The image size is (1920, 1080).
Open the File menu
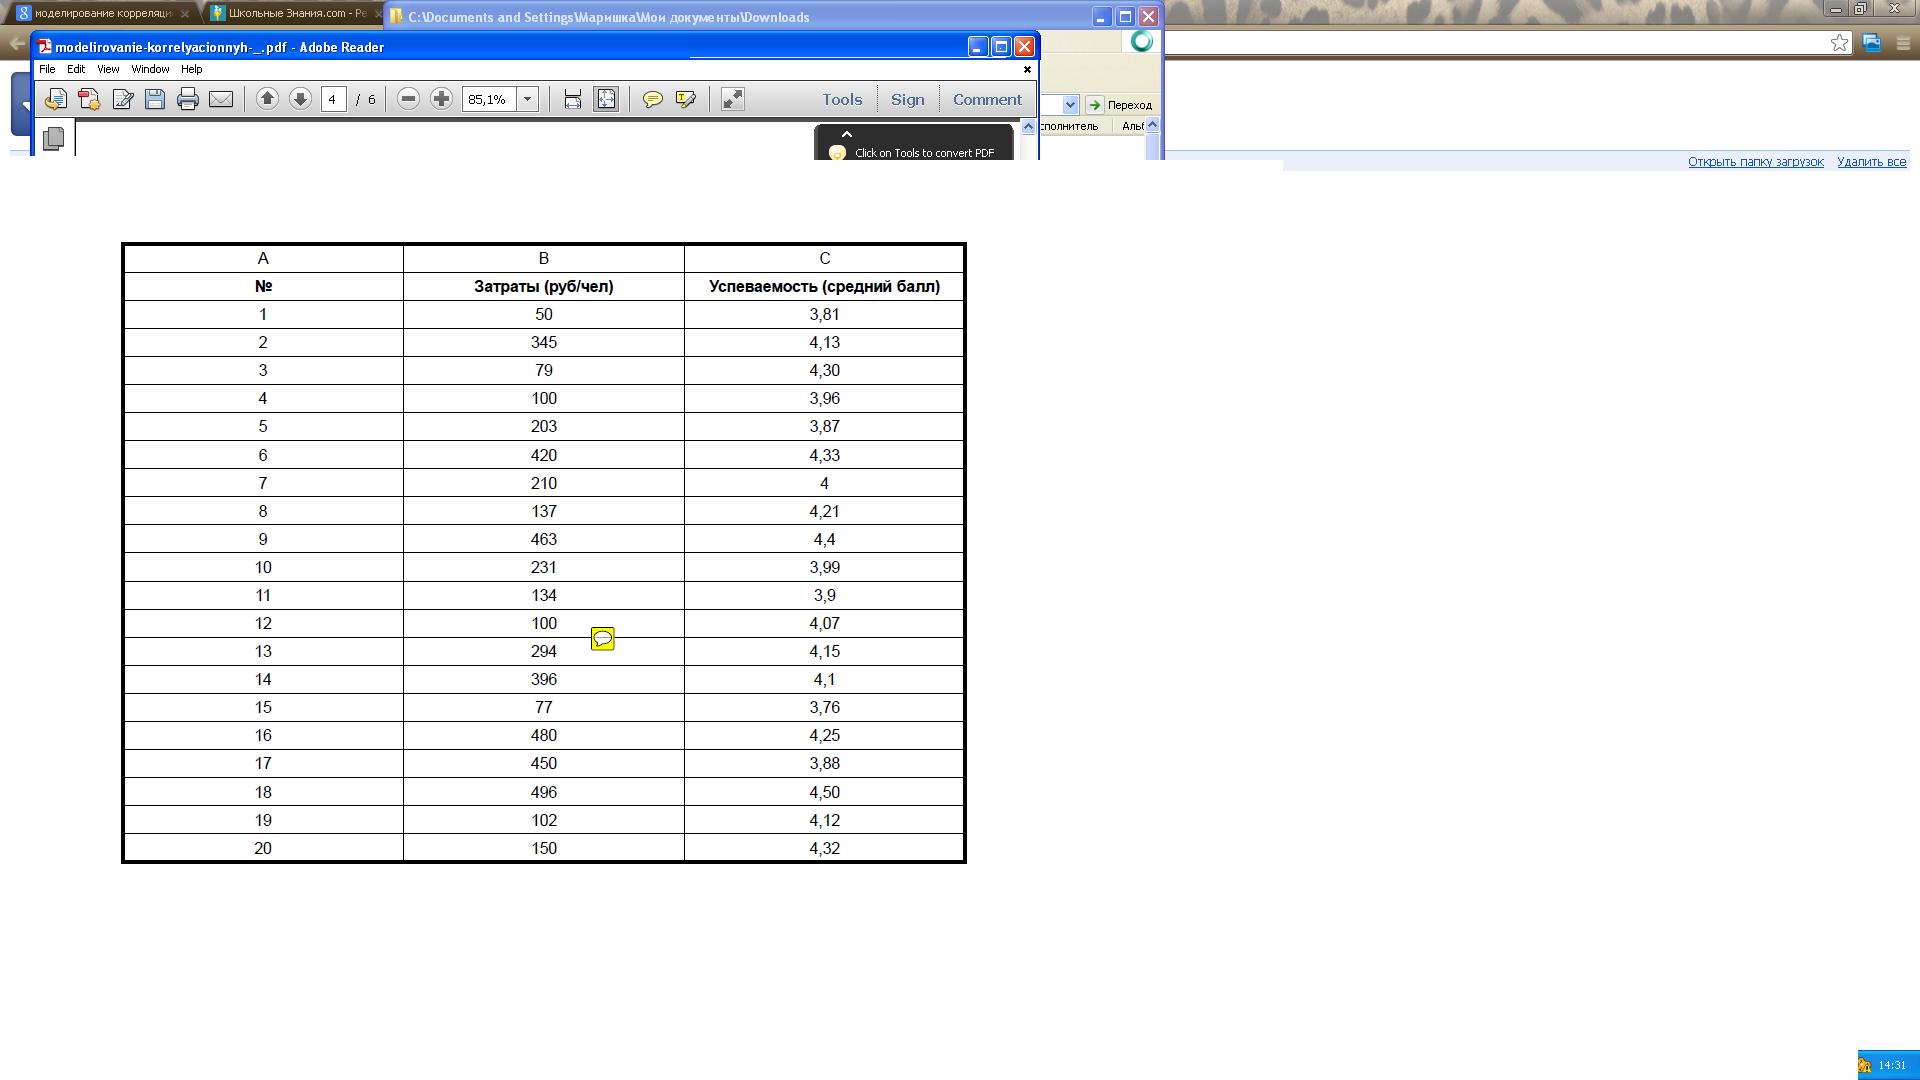pyautogui.click(x=47, y=69)
